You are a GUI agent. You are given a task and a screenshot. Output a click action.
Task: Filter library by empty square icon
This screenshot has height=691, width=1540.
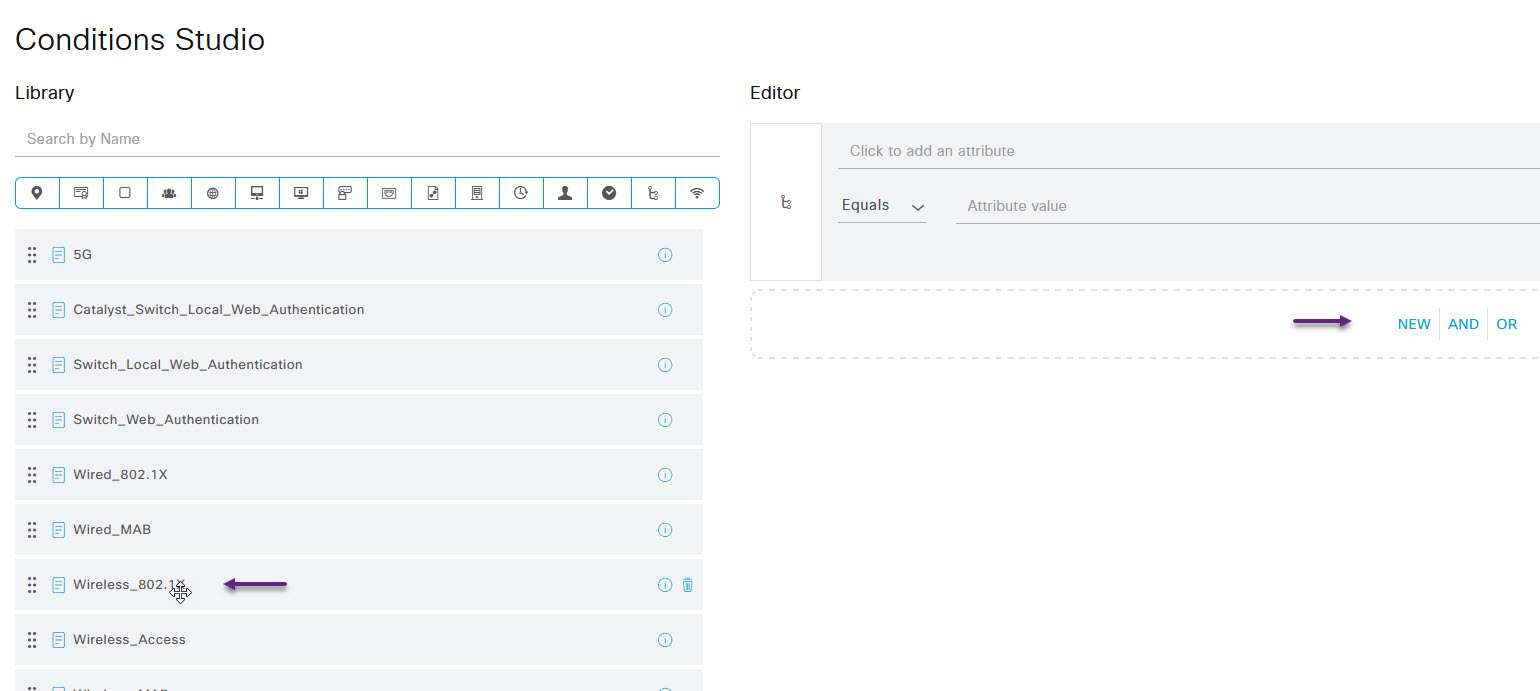point(125,193)
